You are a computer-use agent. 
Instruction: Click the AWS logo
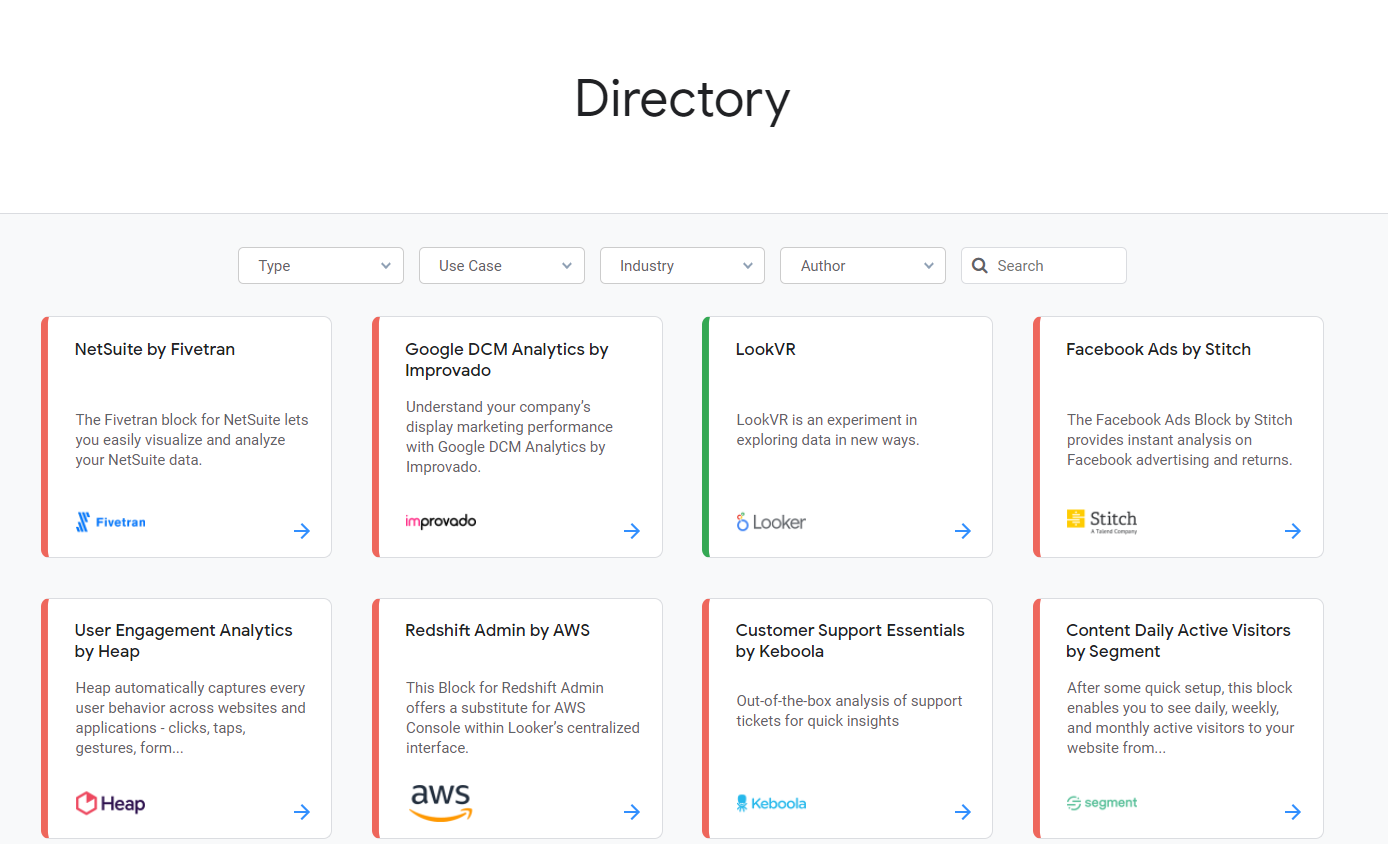coord(441,802)
